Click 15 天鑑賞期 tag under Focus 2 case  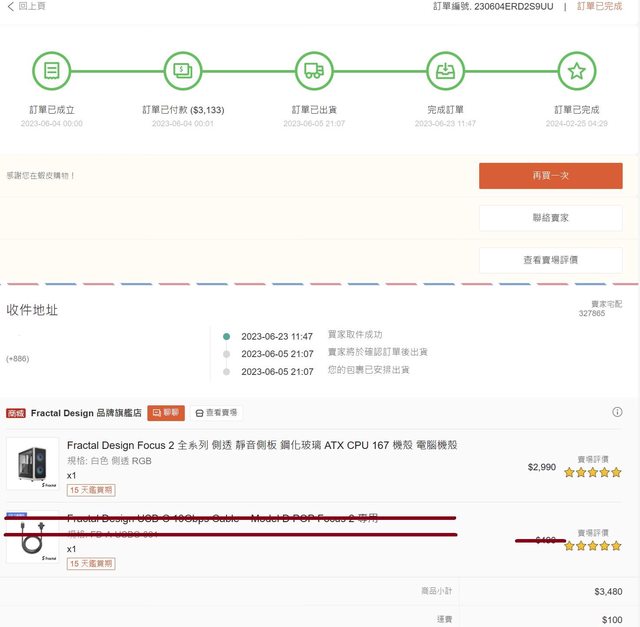tap(91, 490)
